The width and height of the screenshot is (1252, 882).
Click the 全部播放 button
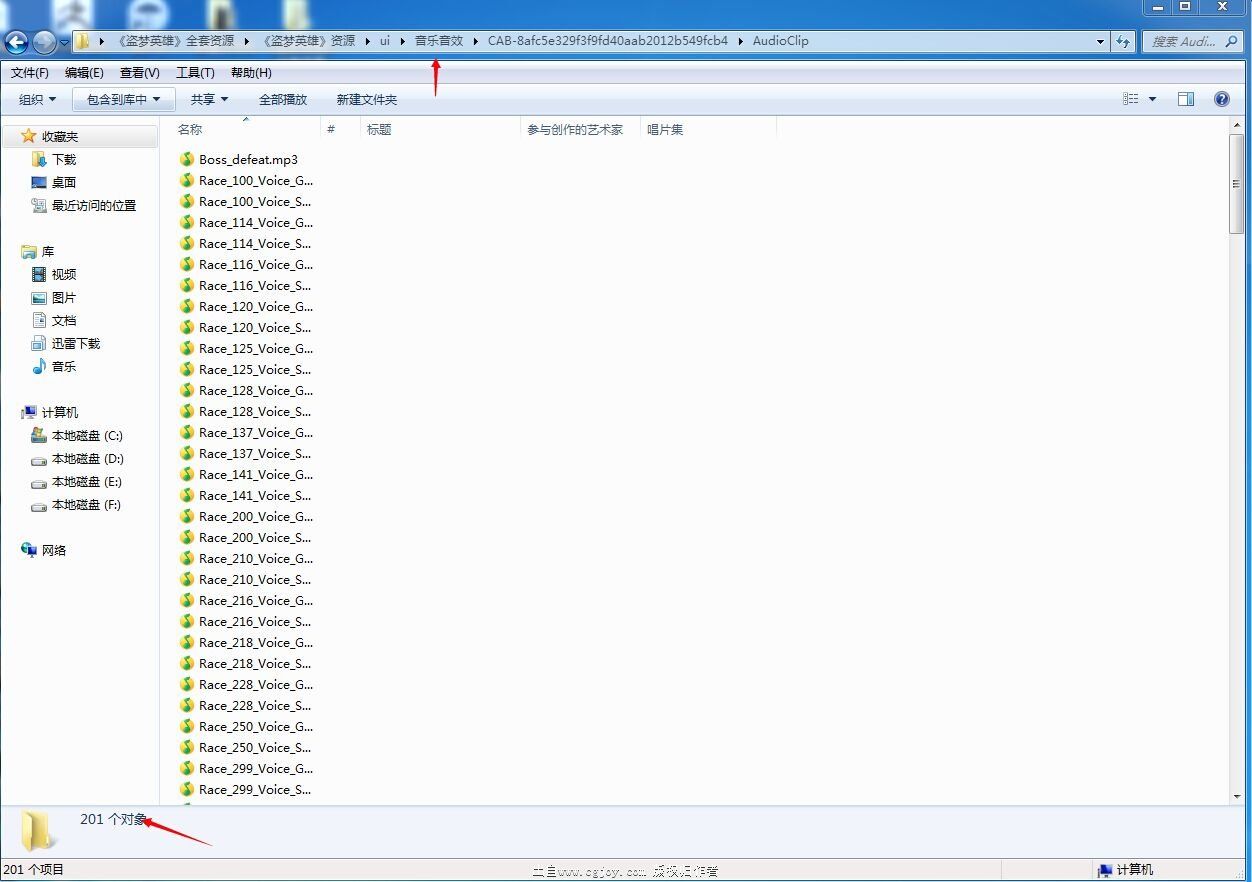(x=283, y=99)
